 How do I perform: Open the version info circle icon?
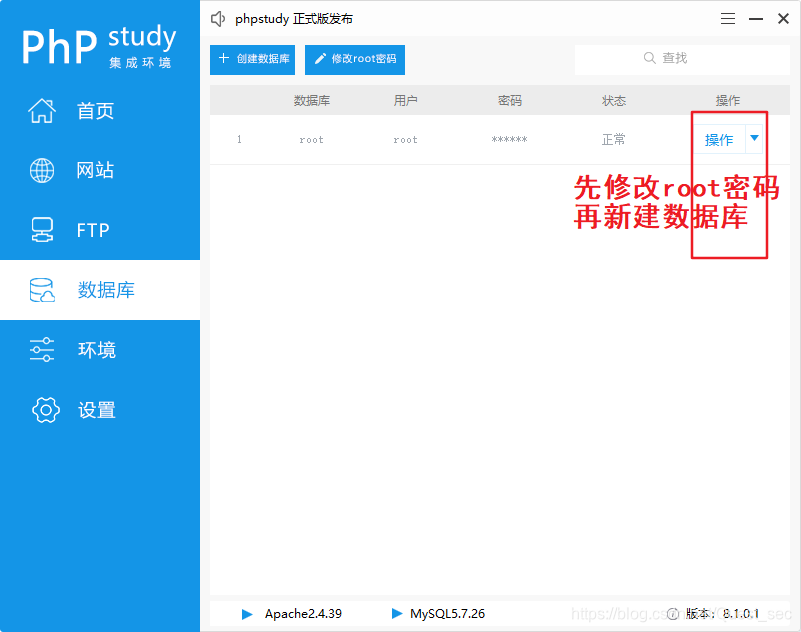click(x=673, y=614)
